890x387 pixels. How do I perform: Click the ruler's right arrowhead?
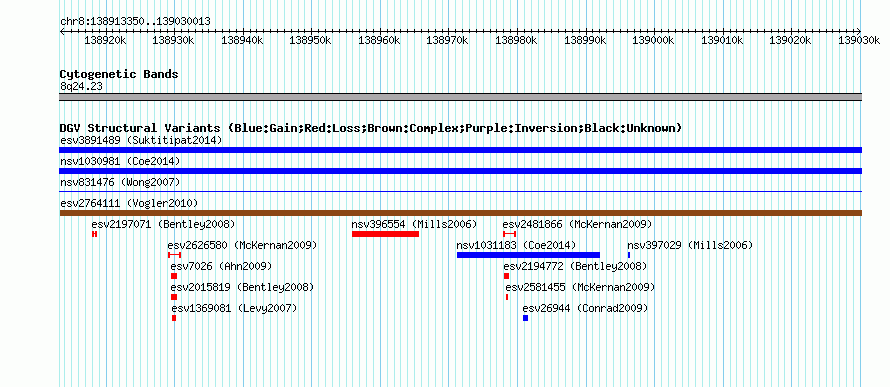click(859, 31)
